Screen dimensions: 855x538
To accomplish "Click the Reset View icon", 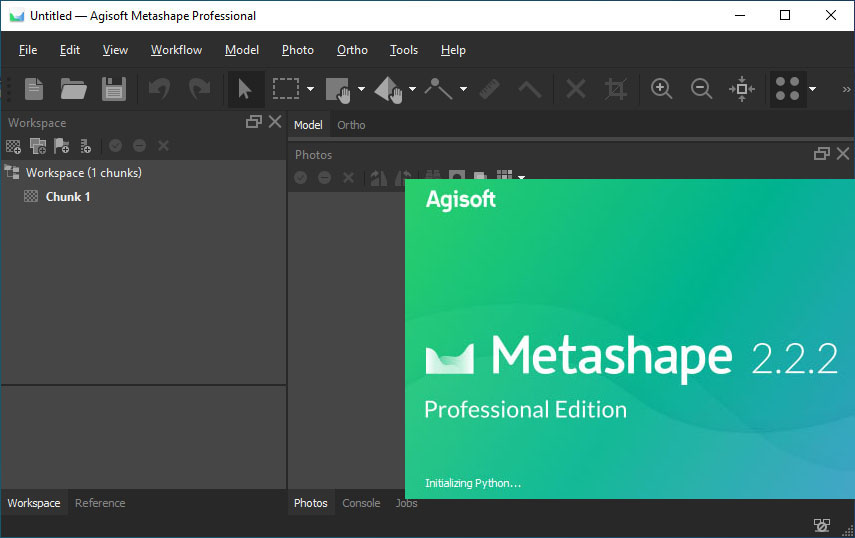I will (742, 89).
